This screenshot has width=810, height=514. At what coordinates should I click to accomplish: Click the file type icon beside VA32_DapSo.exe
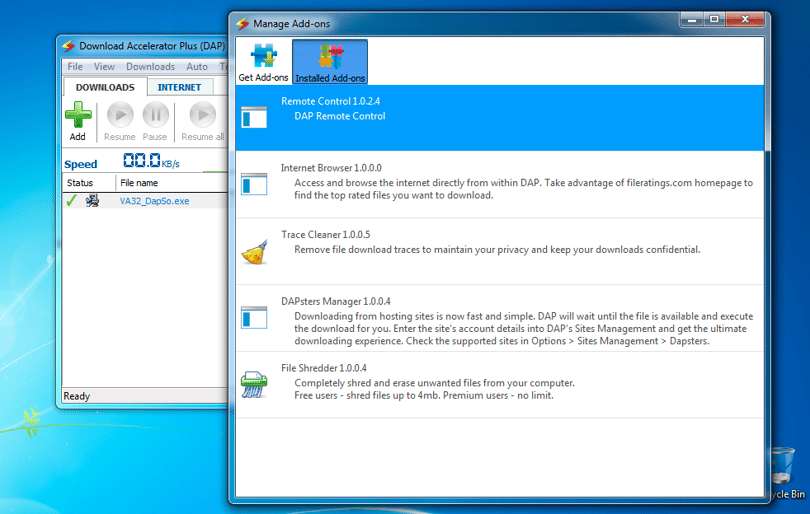92,201
